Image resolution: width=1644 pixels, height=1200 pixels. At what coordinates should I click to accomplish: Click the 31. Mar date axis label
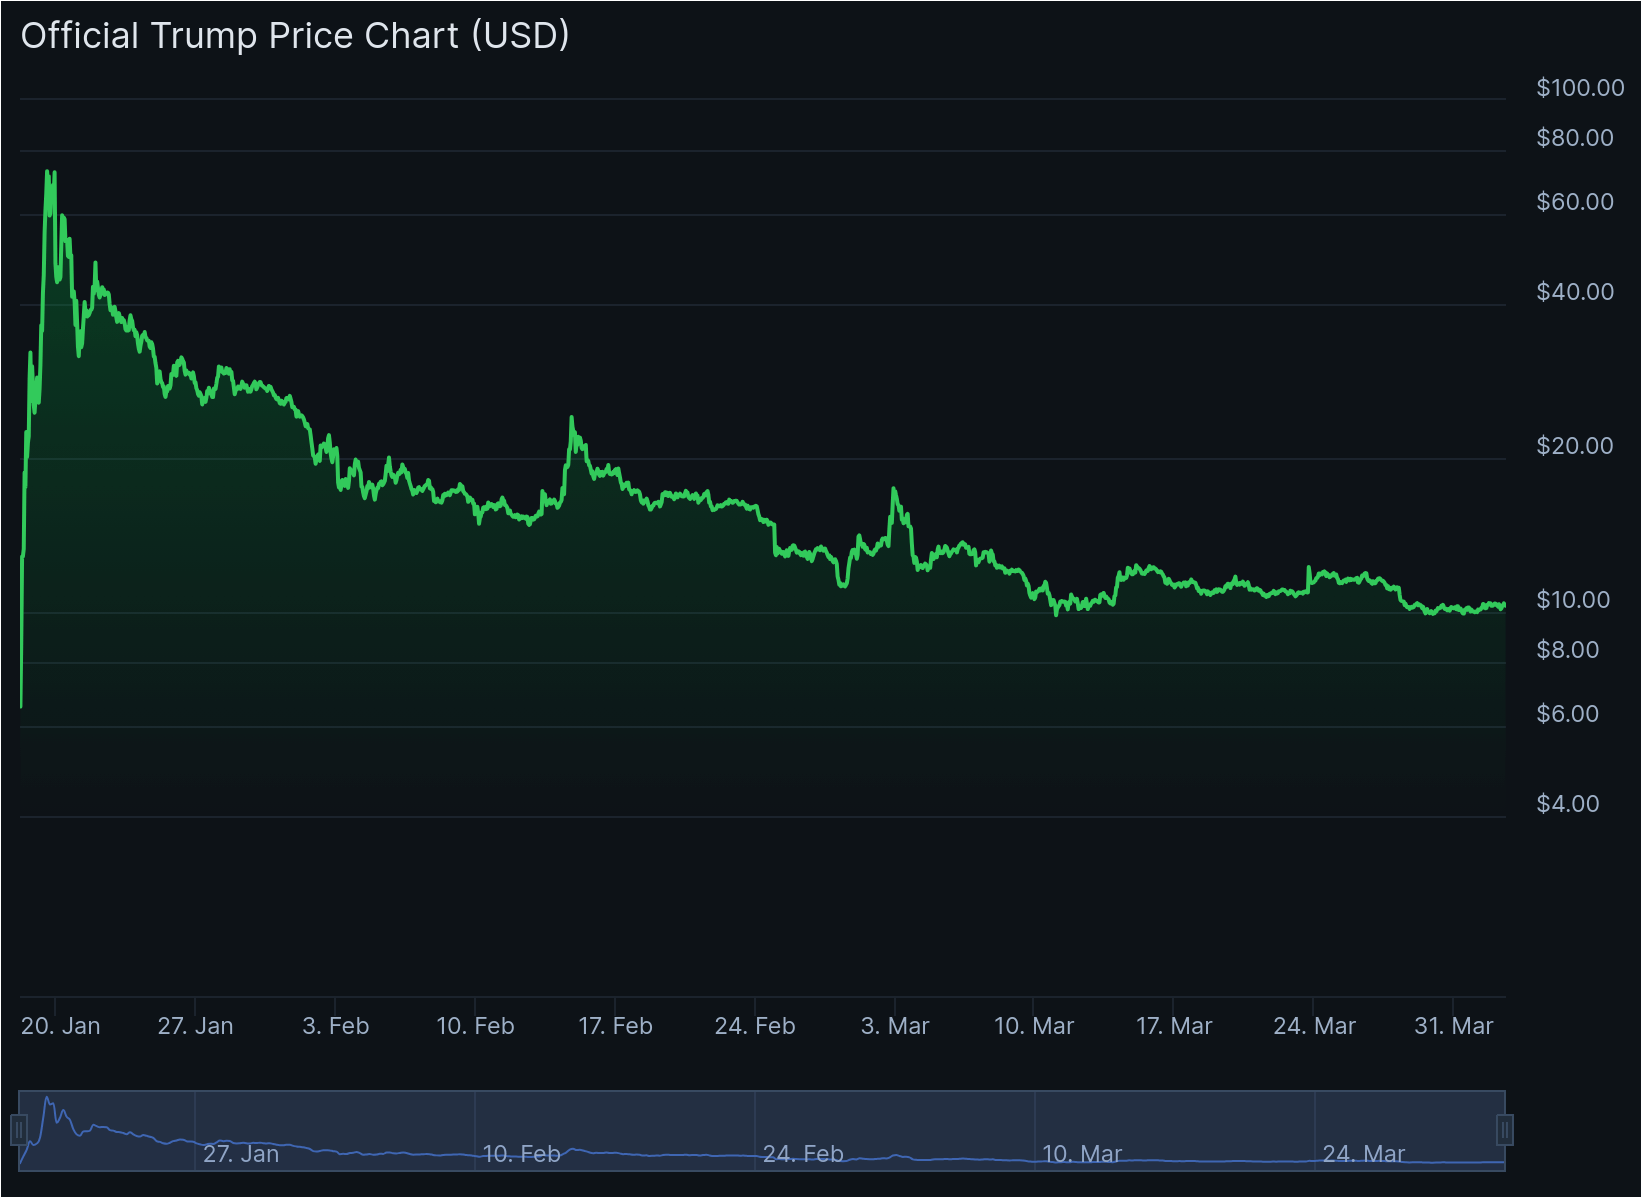pyautogui.click(x=1454, y=1026)
